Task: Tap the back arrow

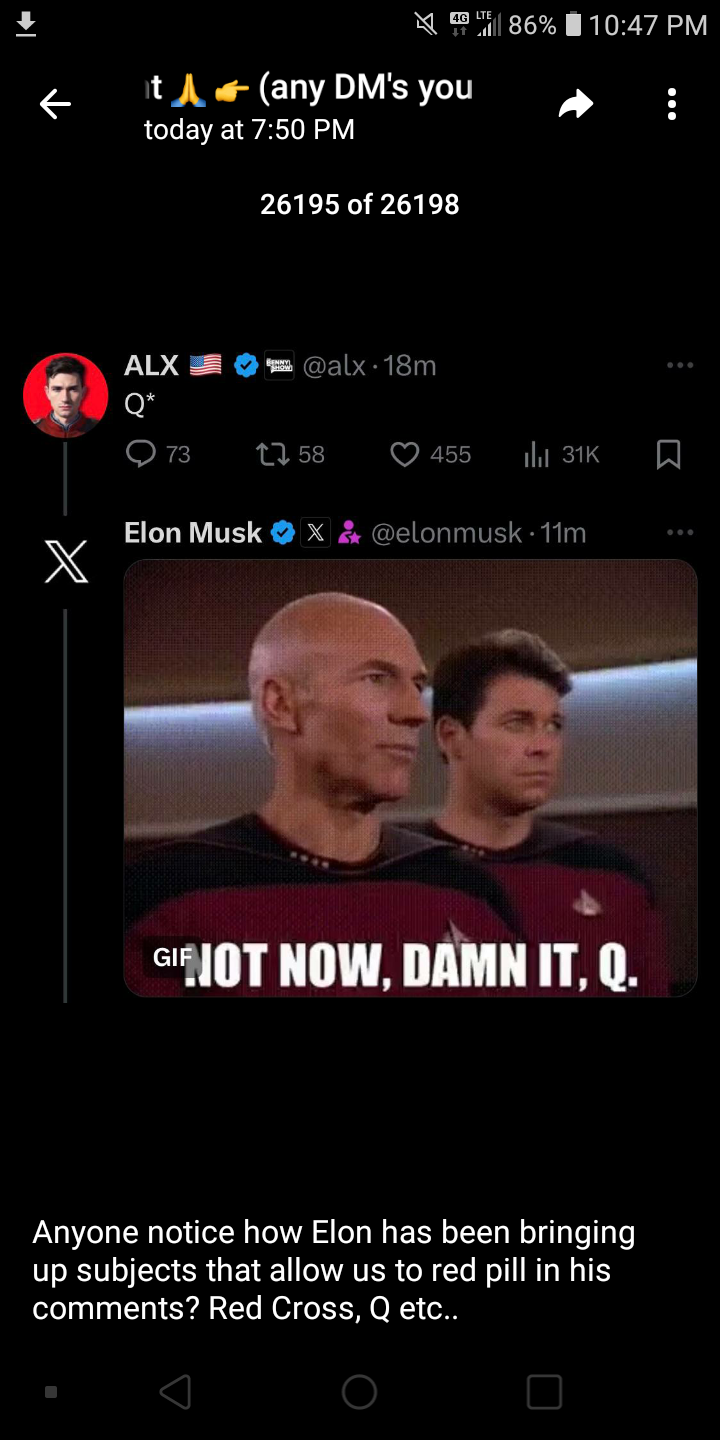Action: click(x=55, y=104)
